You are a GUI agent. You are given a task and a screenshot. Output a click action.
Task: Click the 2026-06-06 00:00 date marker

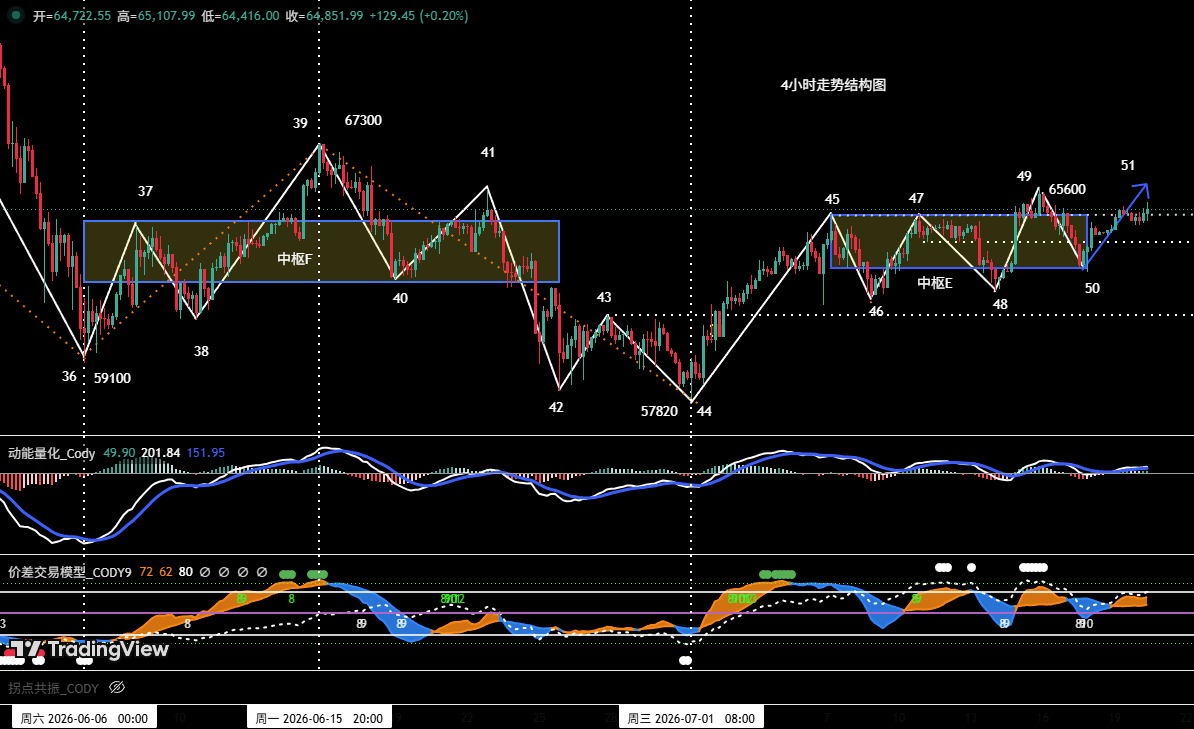84,718
